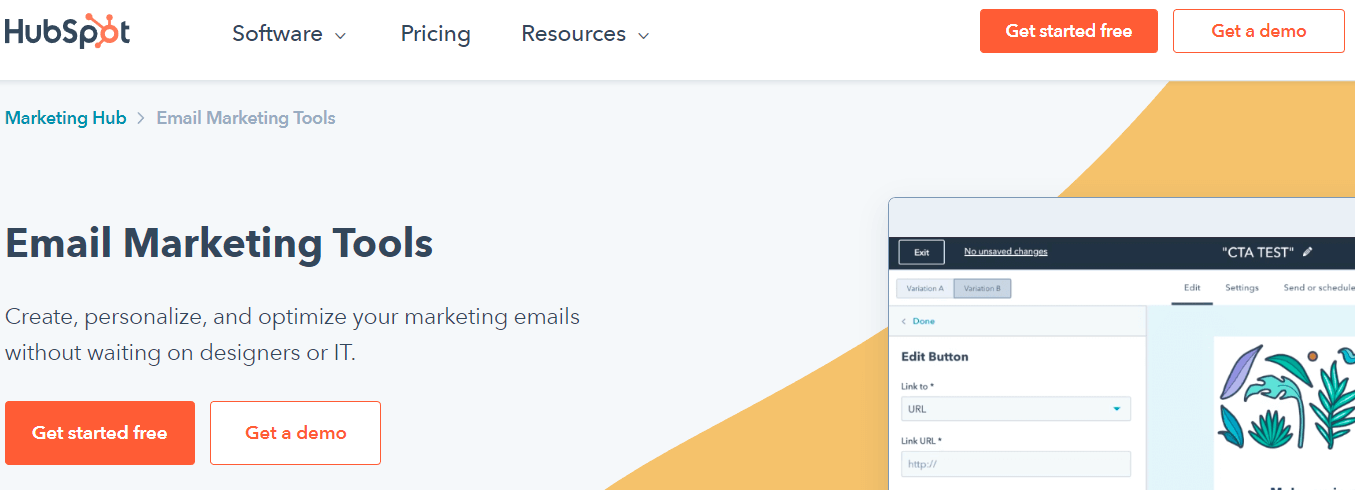This screenshot has width=1355, height=490.
Task: Click the back chevron next to Done
Action: click(904, 321)
